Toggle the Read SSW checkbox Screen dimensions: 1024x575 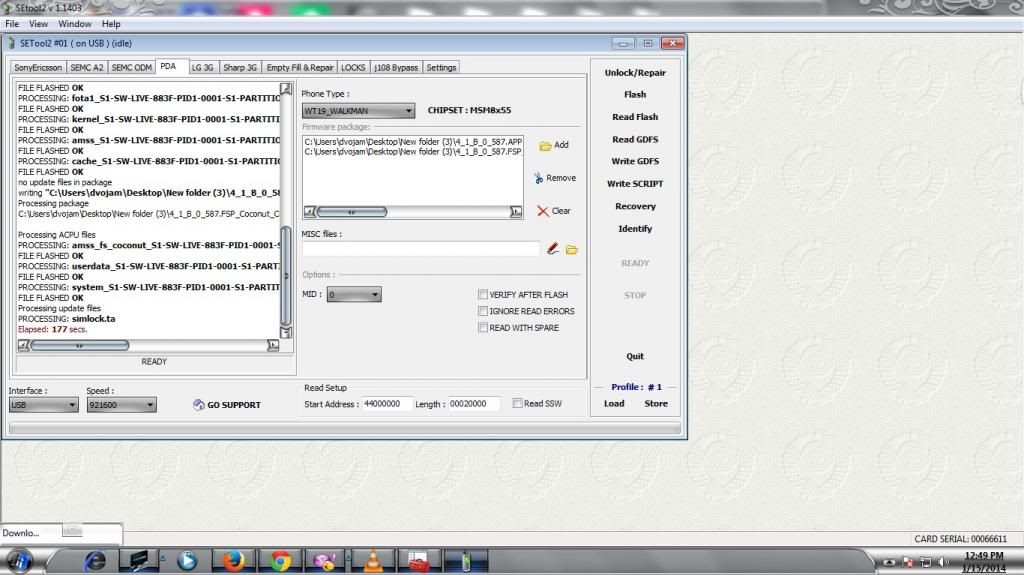click(517, 404)
